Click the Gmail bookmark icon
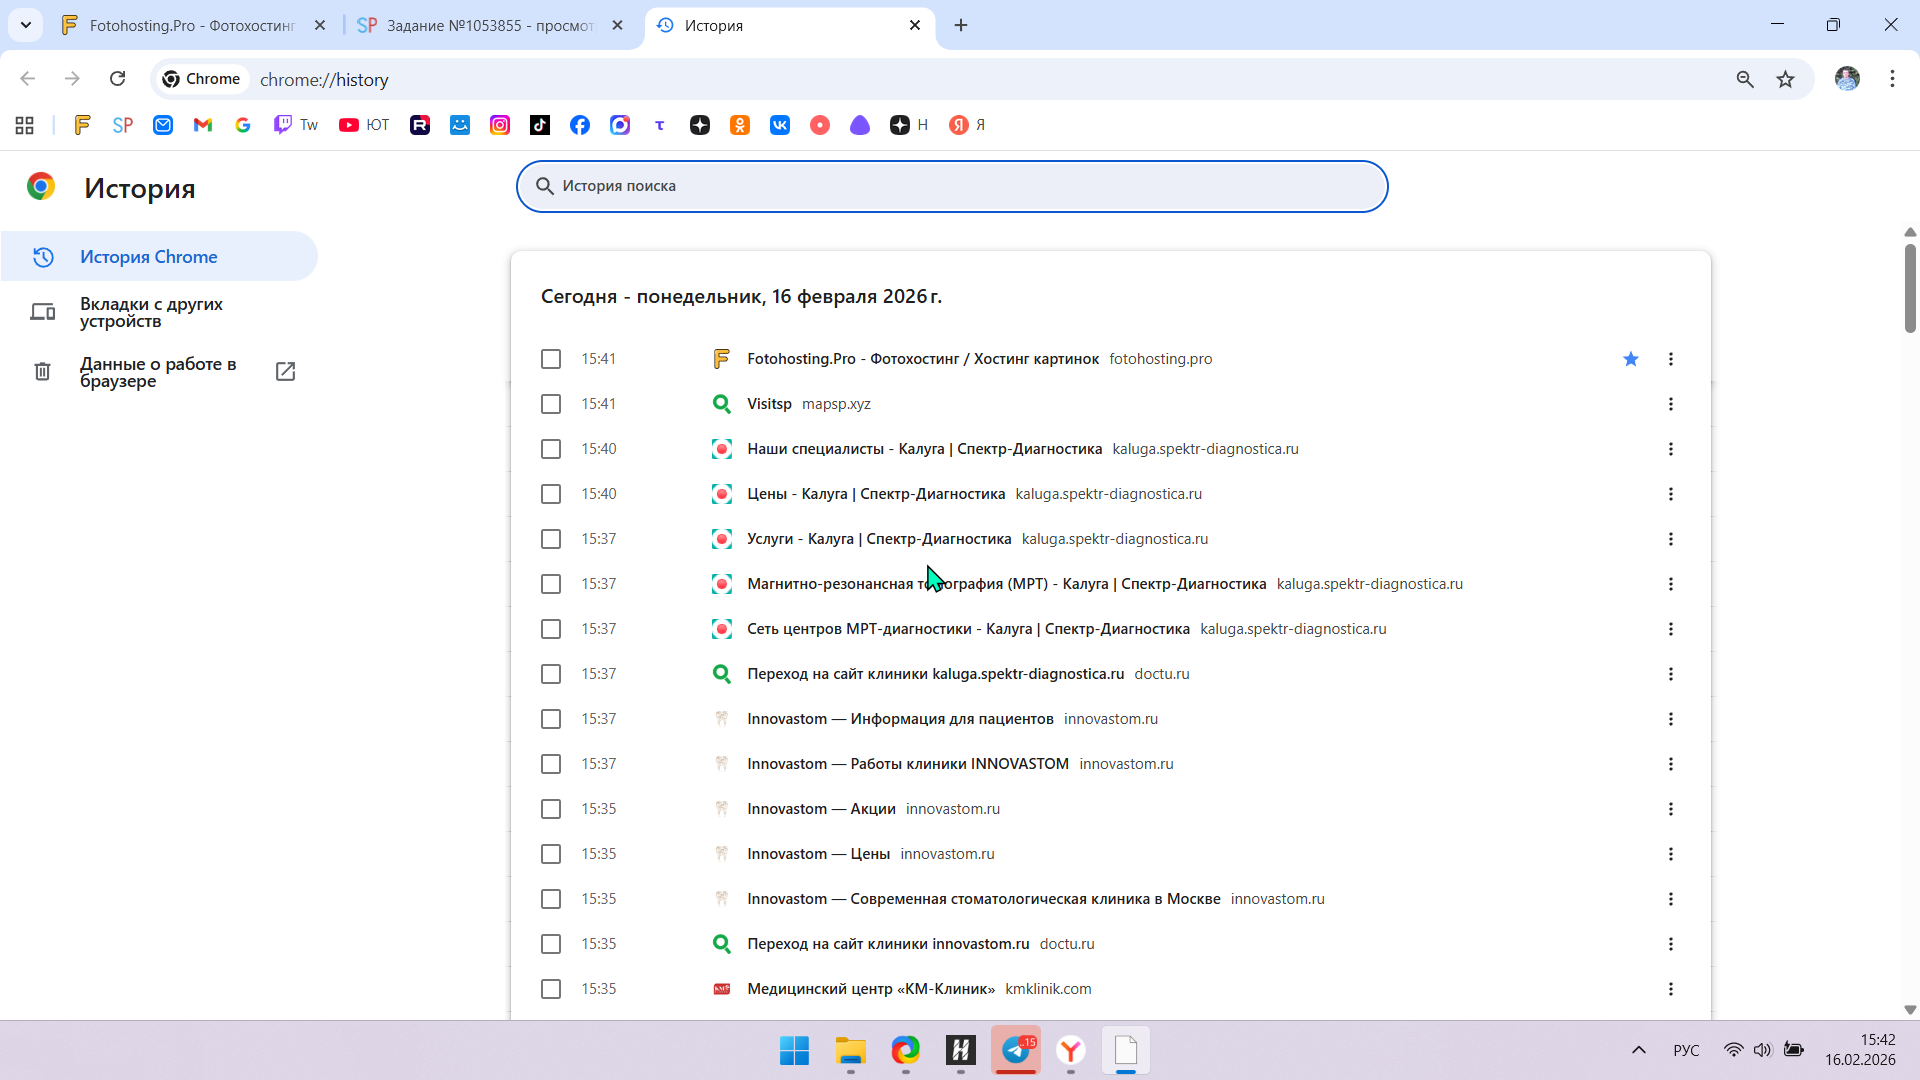The image size is (1920, 1080). [x=203, y=125]
